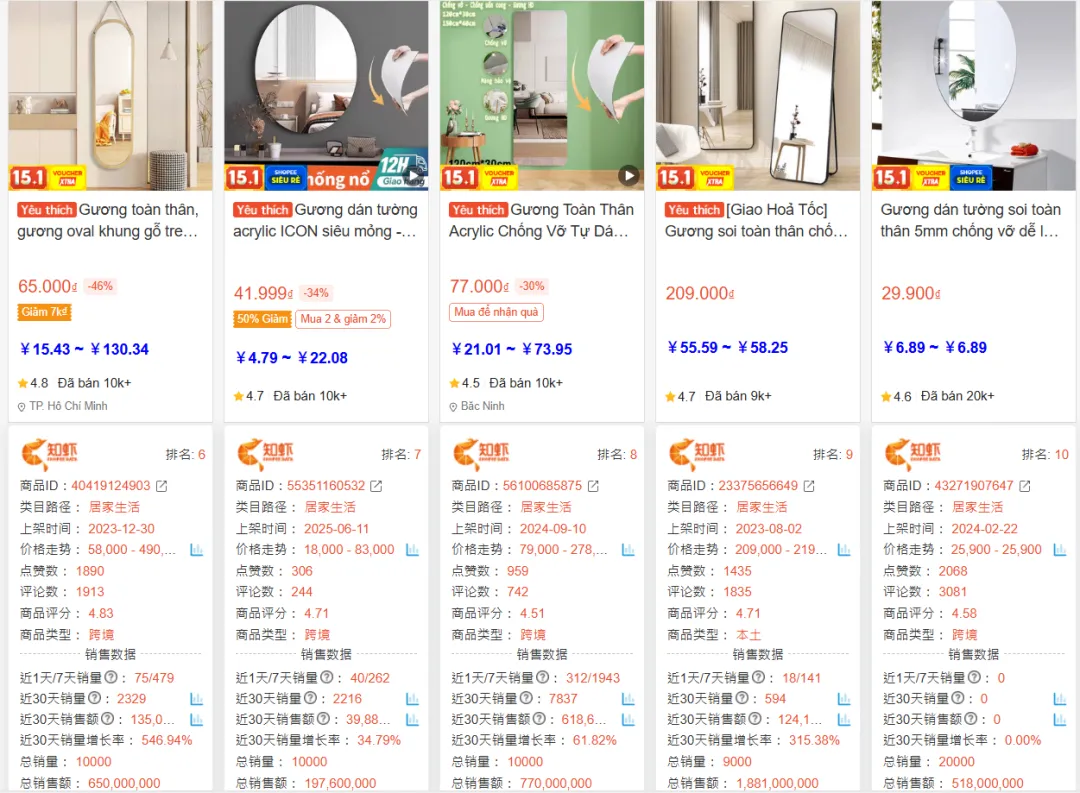Open external link for product ID 40419124903
The height and width of the screenshot is (793, 1080).
click(x=161, y=486)
